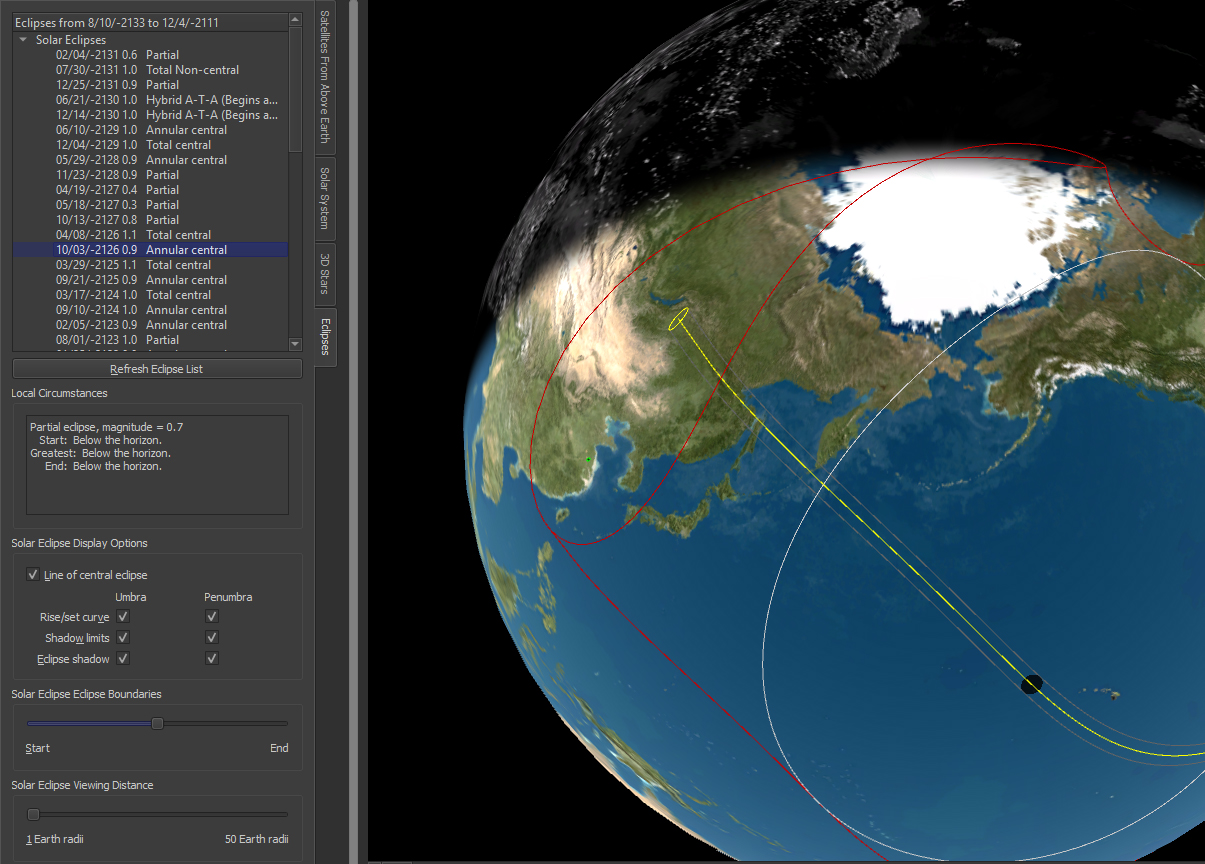Toggle Umbra Shadow limits checkbox
The image size is (1205, 864).
(123, 638)
